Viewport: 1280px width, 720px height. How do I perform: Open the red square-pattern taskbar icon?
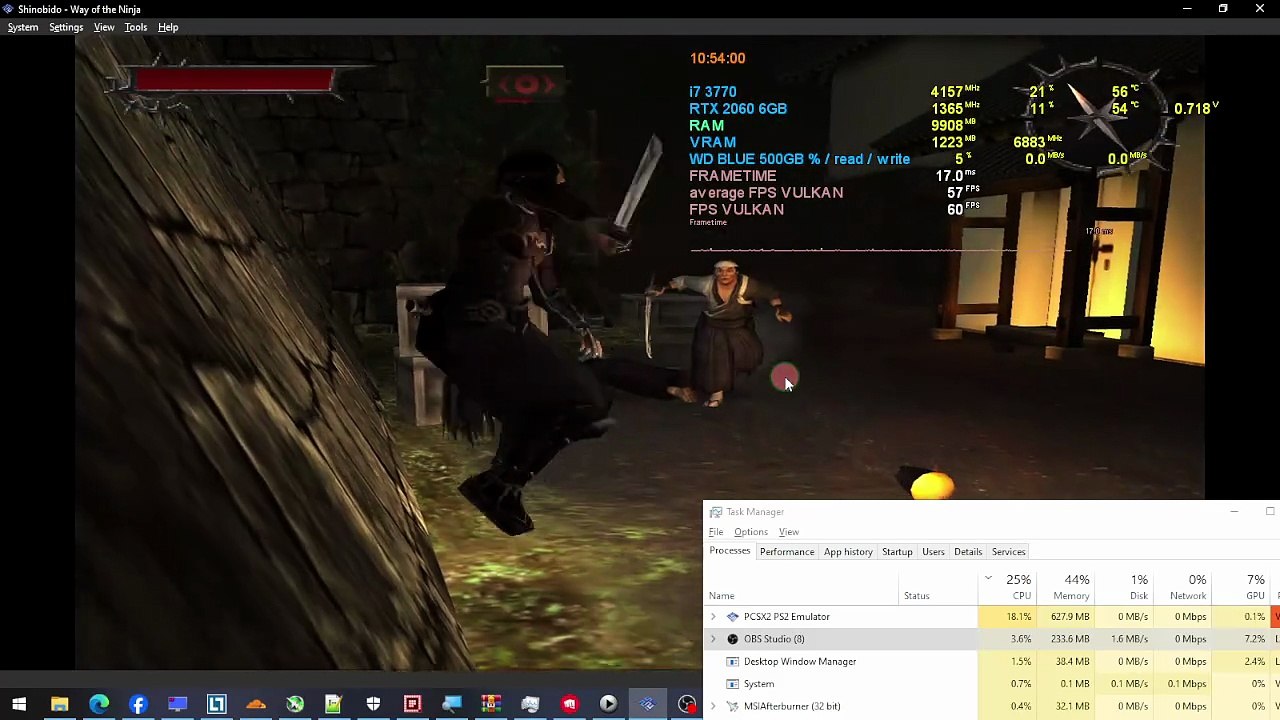412,704
